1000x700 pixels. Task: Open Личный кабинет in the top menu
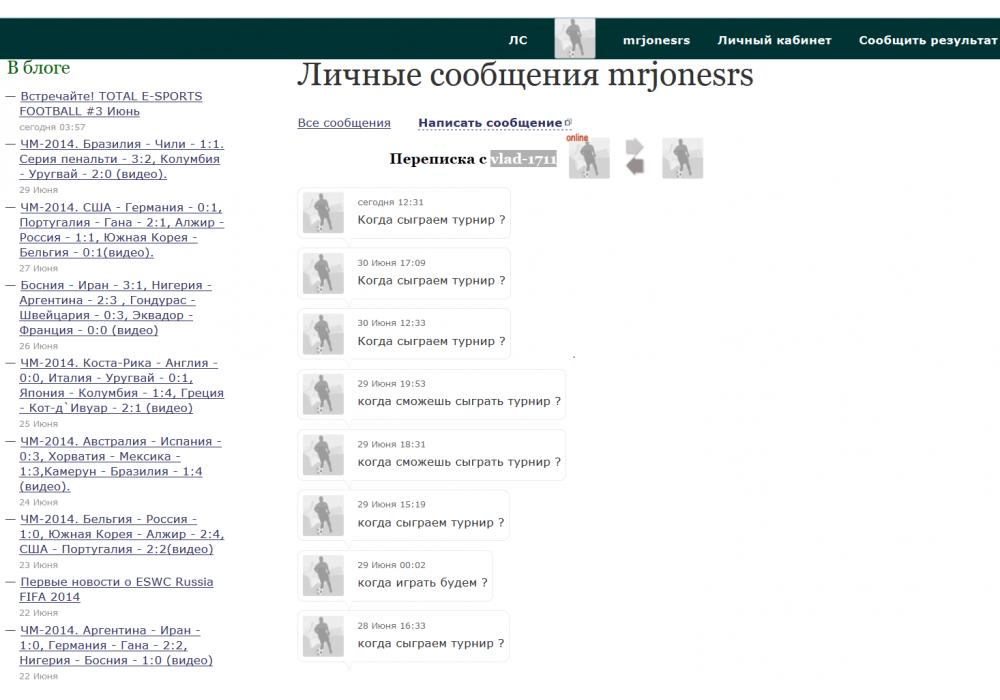pyautogui.click(x=774, y=41)
